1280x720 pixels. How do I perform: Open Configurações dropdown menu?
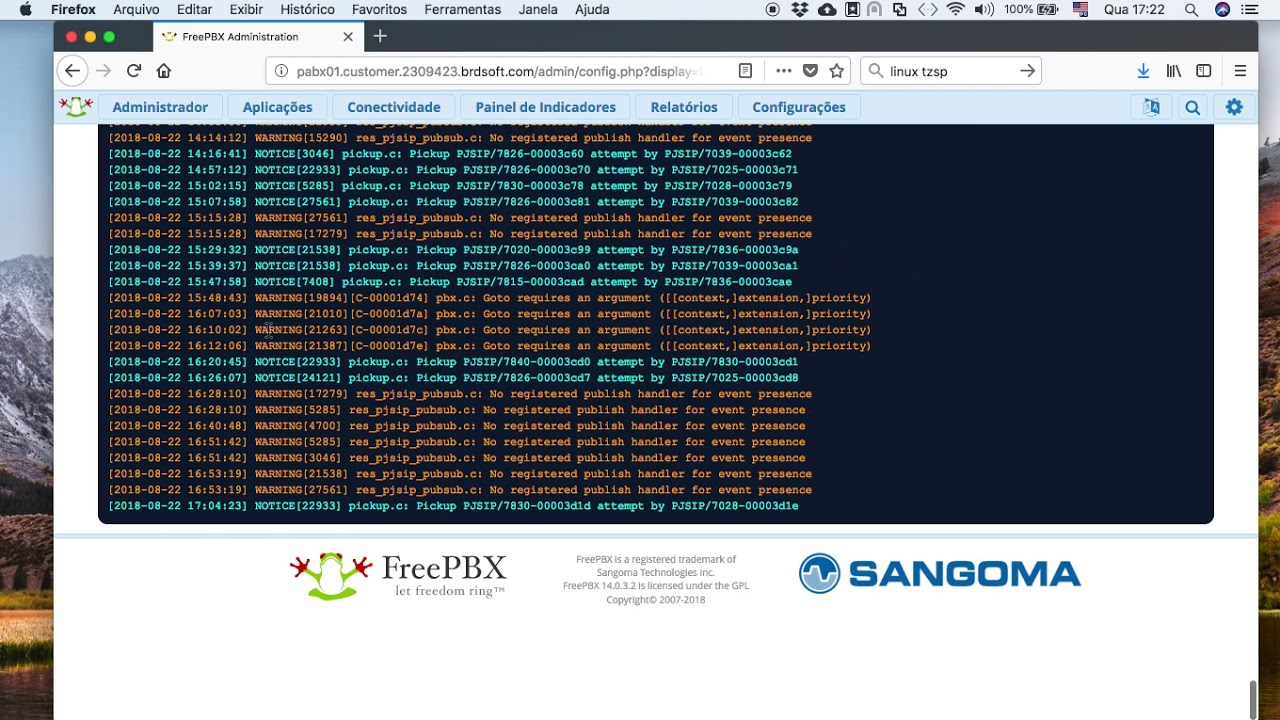tap(799, 107)
